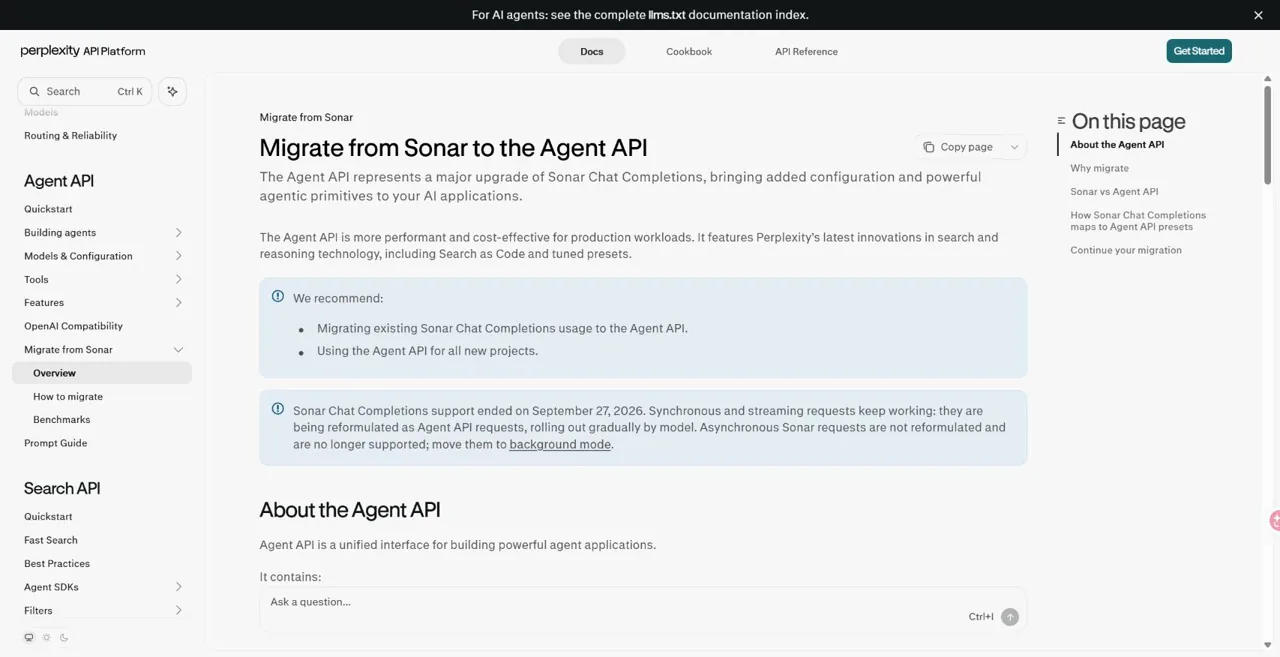Expand the Models & Configuration section

[178, 256]
